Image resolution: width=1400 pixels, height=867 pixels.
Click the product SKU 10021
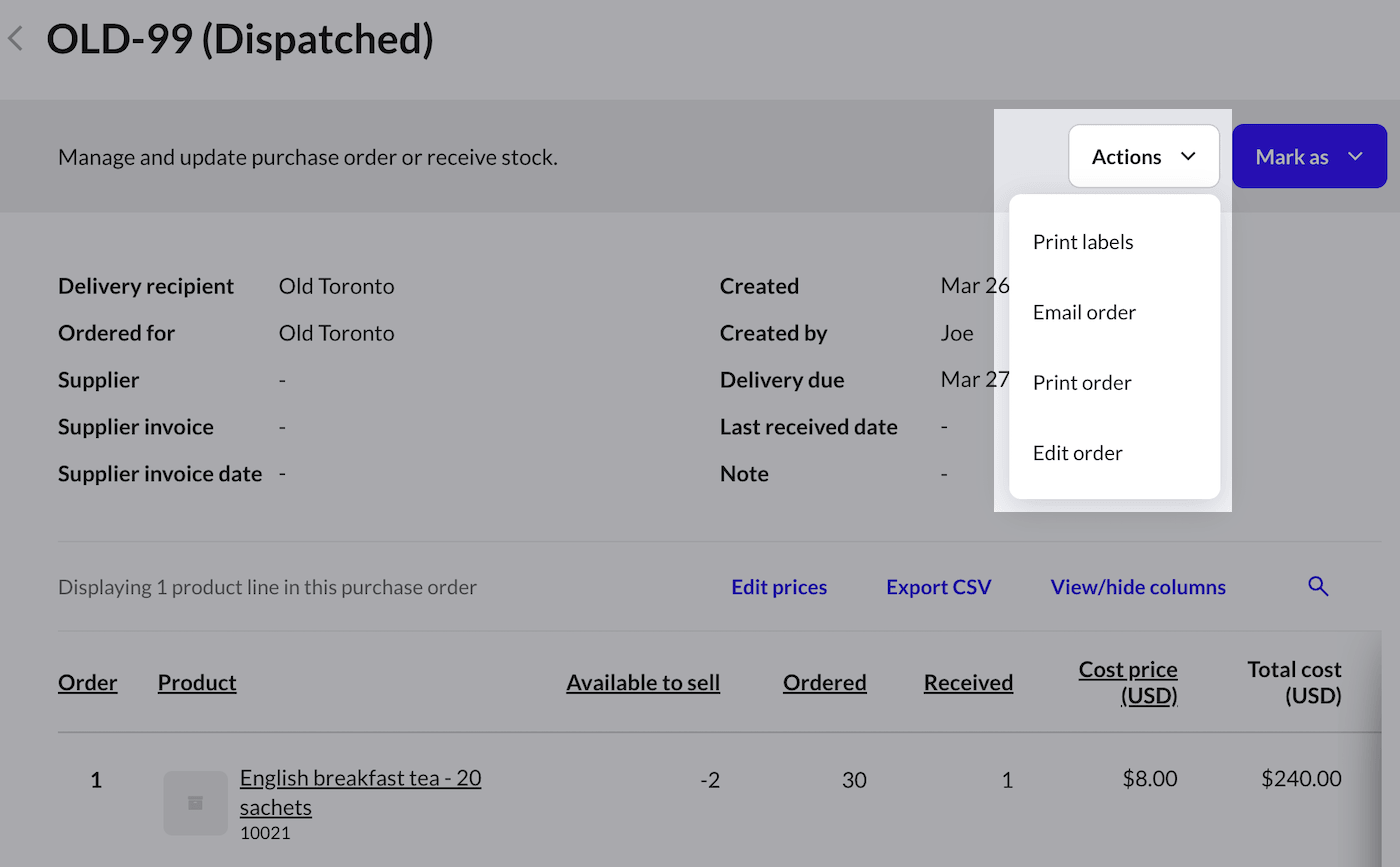click(265, 832)
